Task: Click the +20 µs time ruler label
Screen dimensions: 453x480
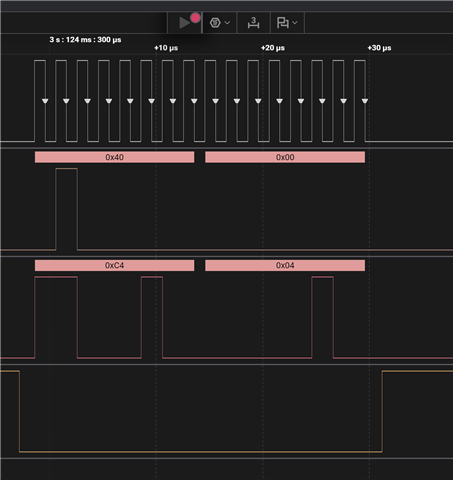Action: click(x=273, y=48)
